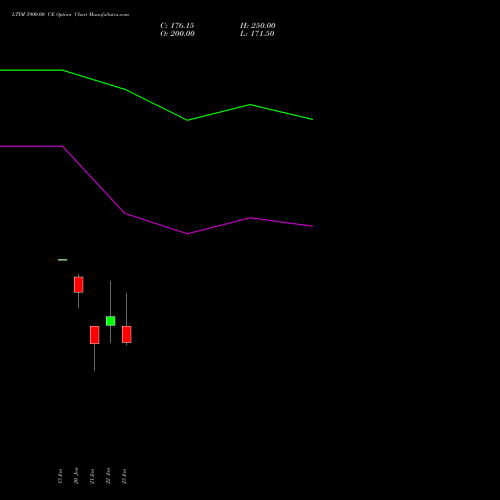Screen dimensions: 500x500
Task: Select the green candlestick above 22 Jan
Action: [x=111, y=321]
